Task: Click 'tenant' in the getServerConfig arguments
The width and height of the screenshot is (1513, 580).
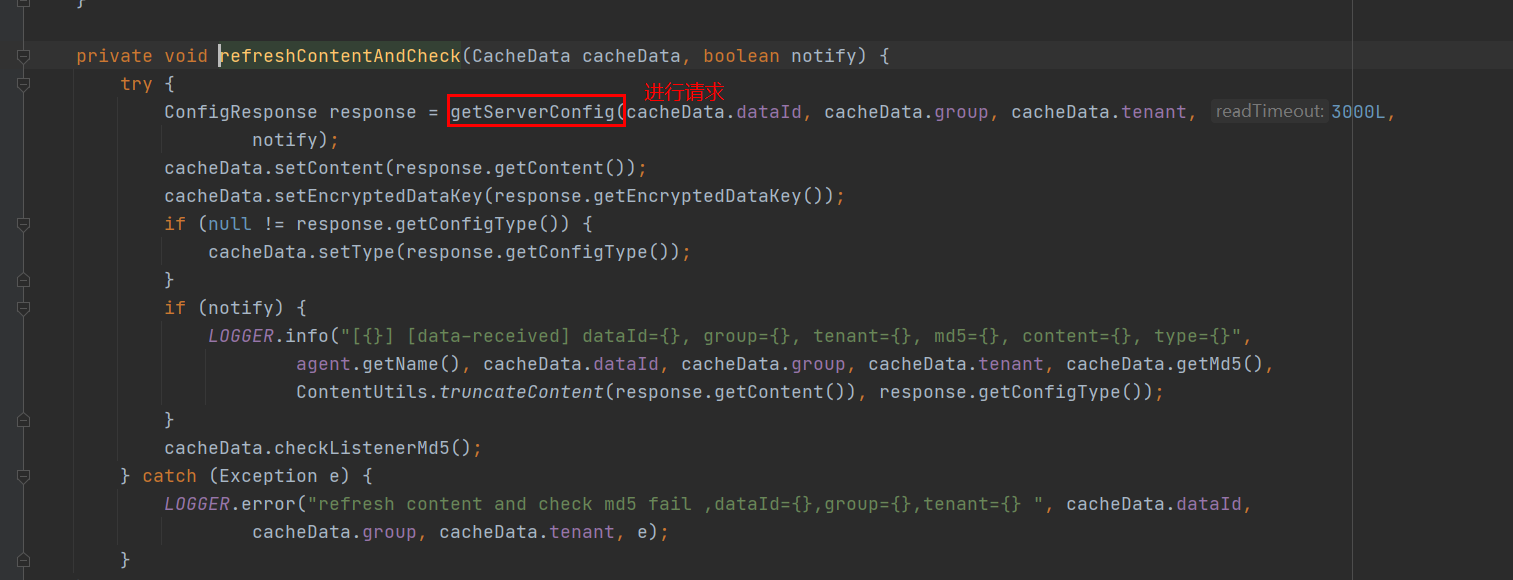Action: point(1154,112)
